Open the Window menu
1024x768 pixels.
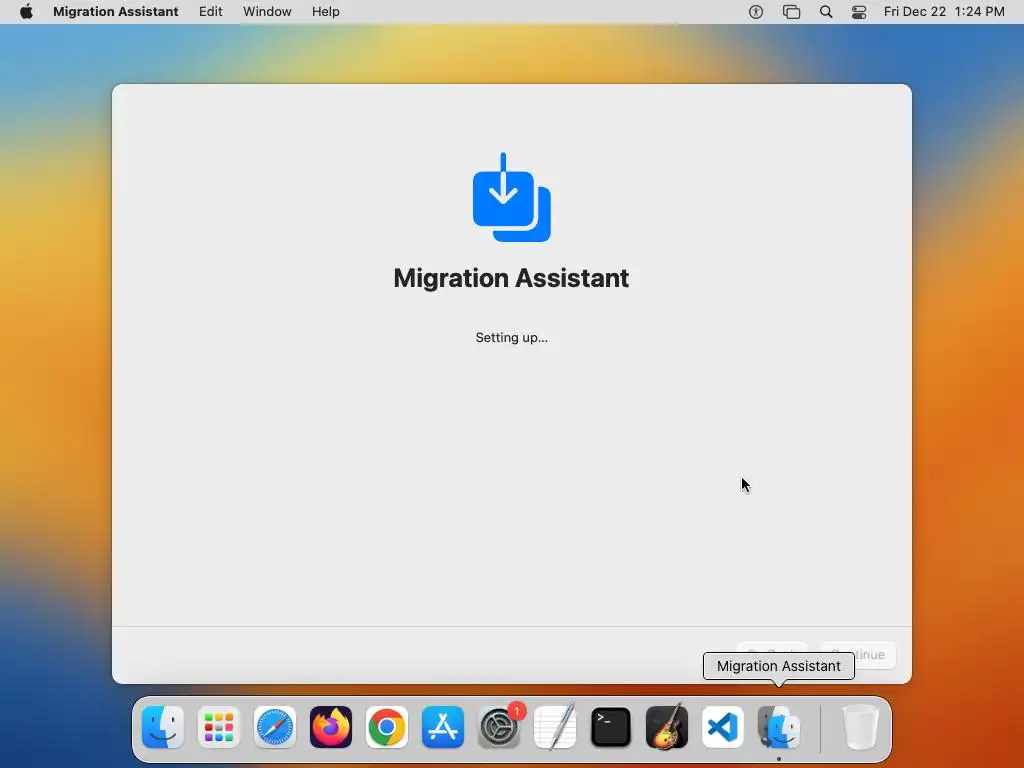pos(267,12)
